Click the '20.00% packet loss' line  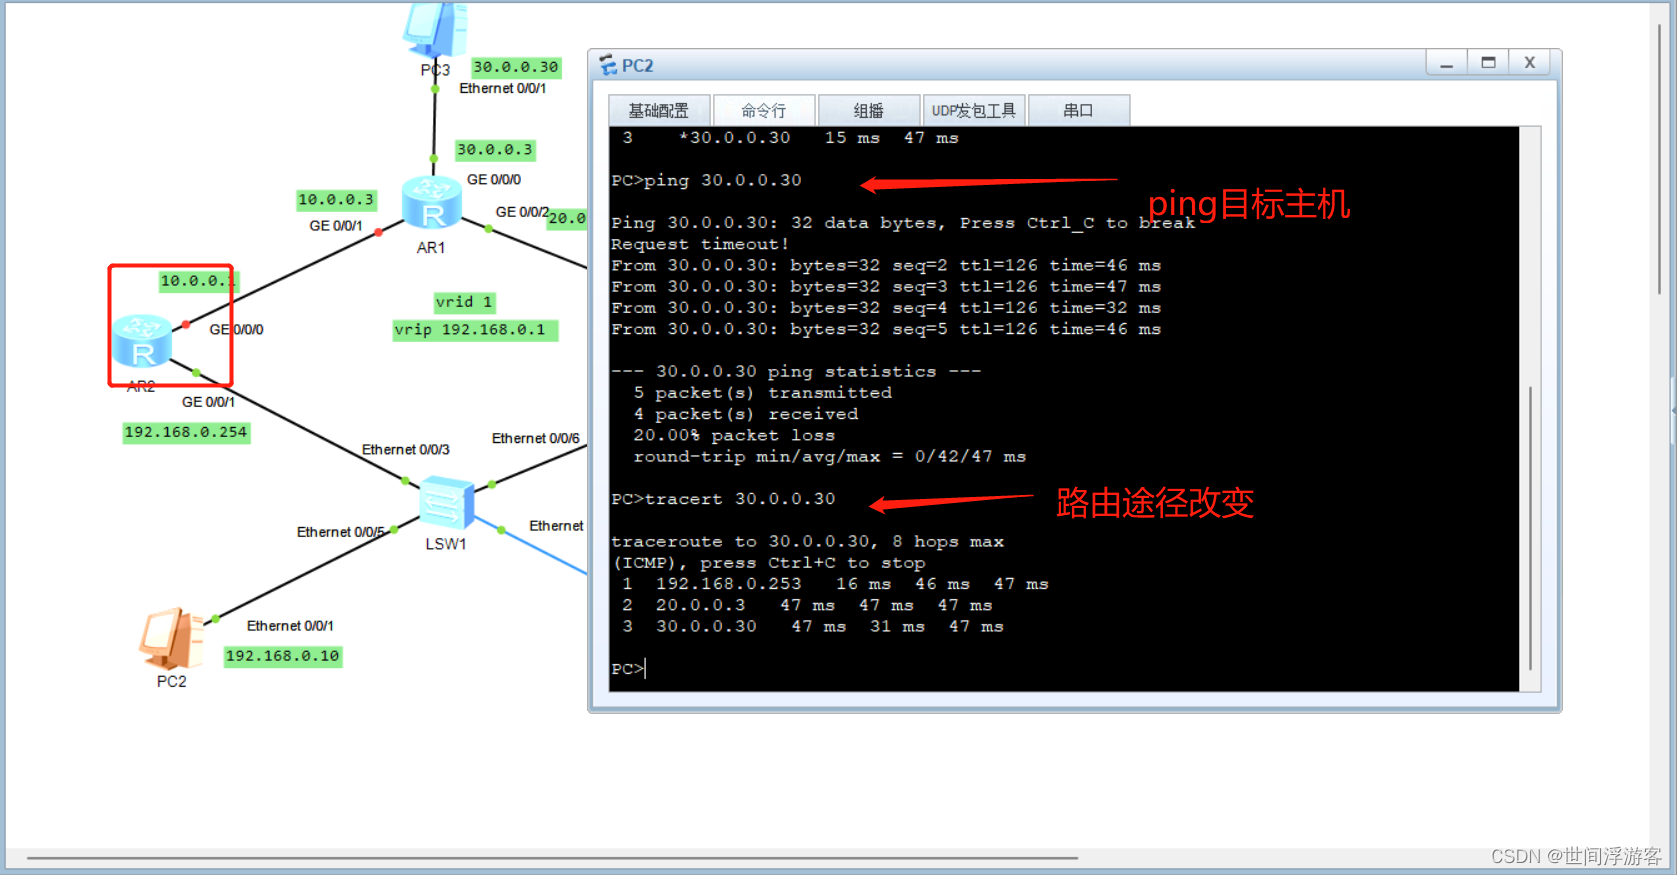point(734,435)
